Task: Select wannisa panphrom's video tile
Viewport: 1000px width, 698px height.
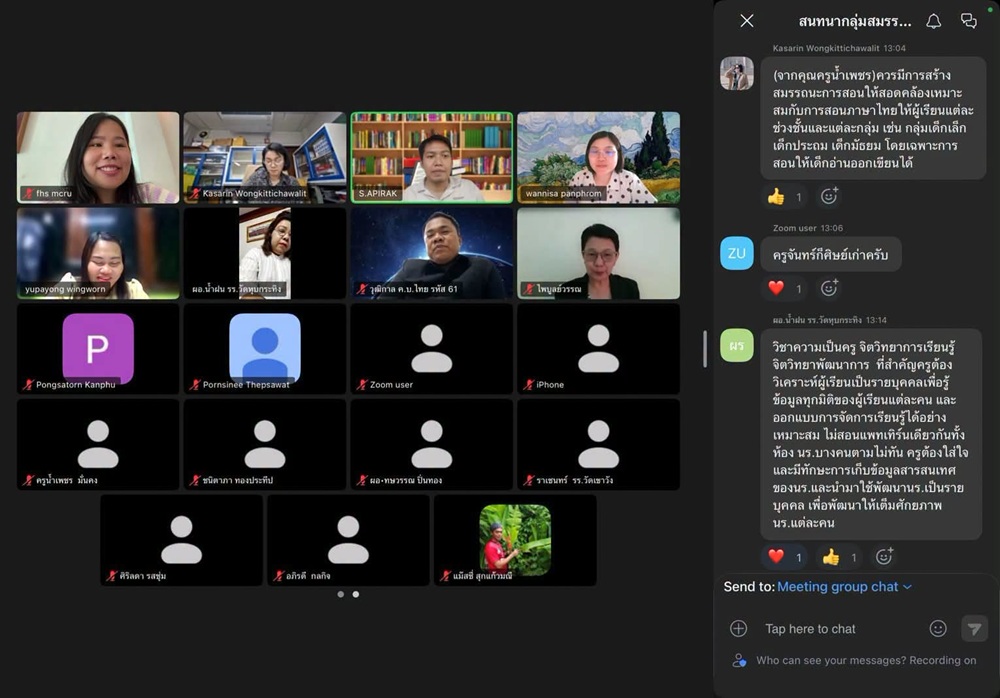Action: point(598,158)
